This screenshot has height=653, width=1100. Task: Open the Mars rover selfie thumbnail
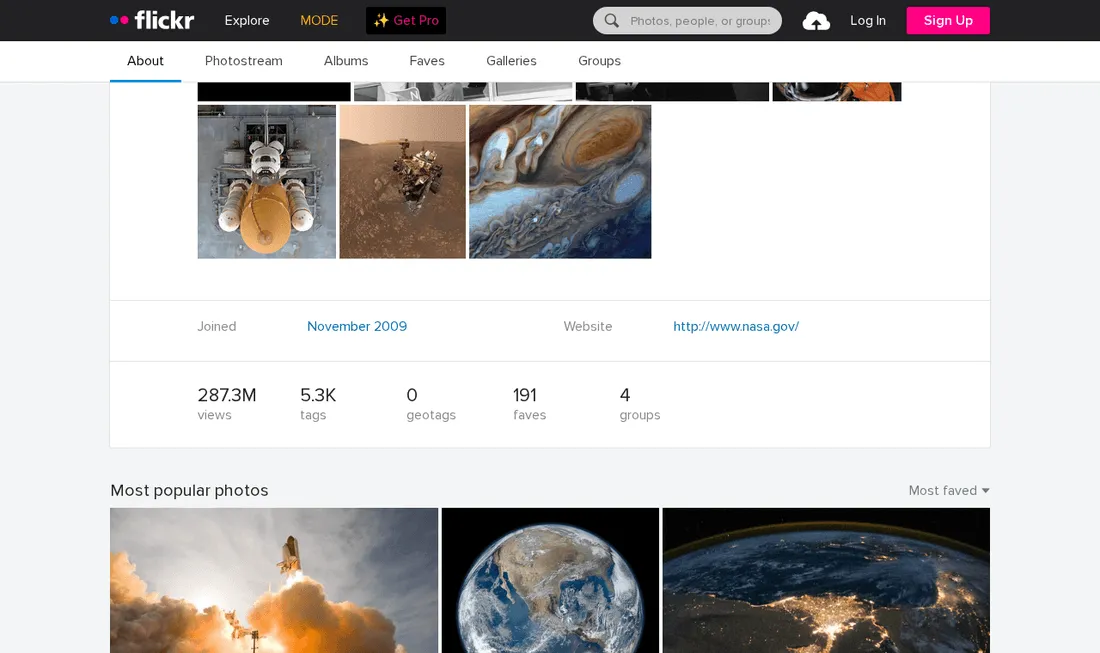click(403, 182)
